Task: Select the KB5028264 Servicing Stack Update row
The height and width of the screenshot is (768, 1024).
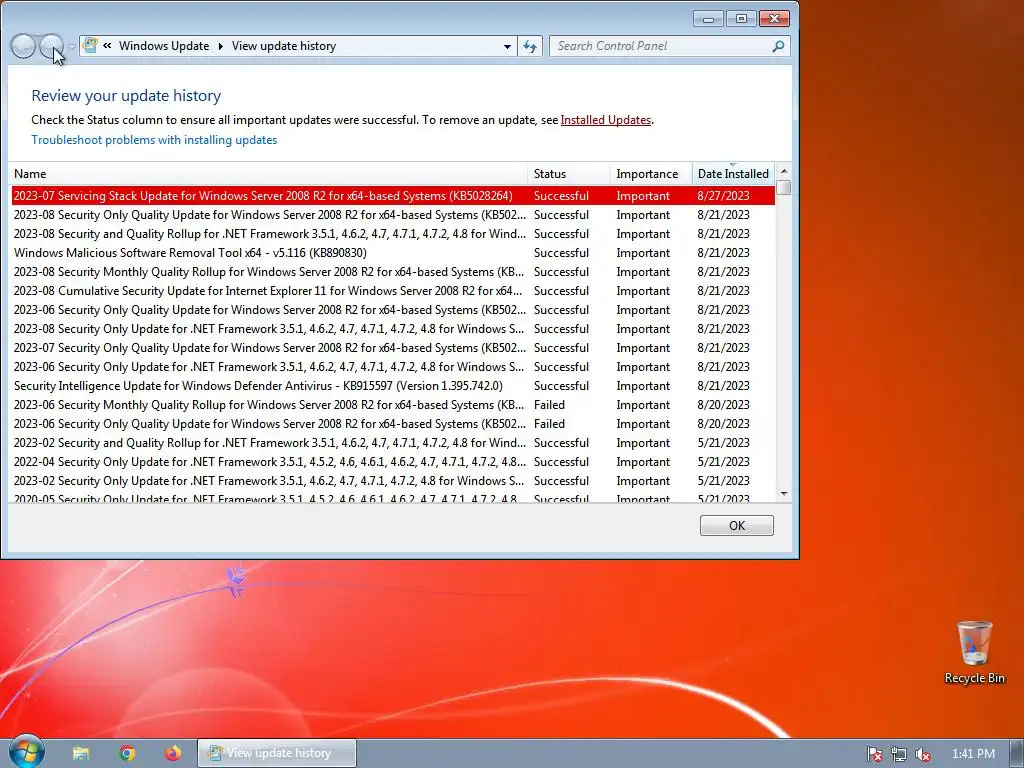Action: pos(393,196)
